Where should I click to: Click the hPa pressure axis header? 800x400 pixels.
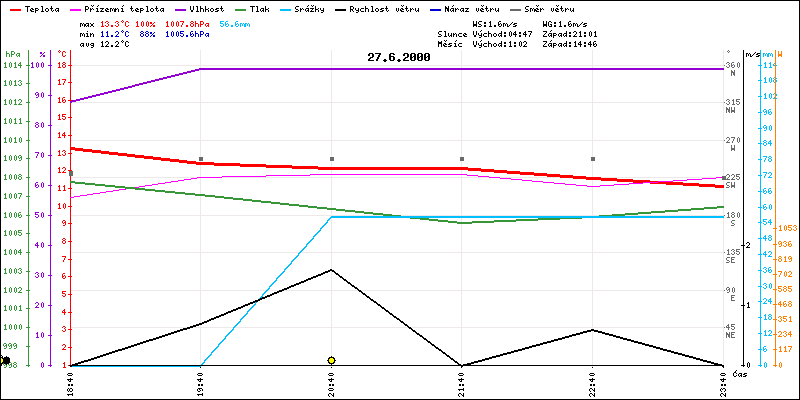12,53
